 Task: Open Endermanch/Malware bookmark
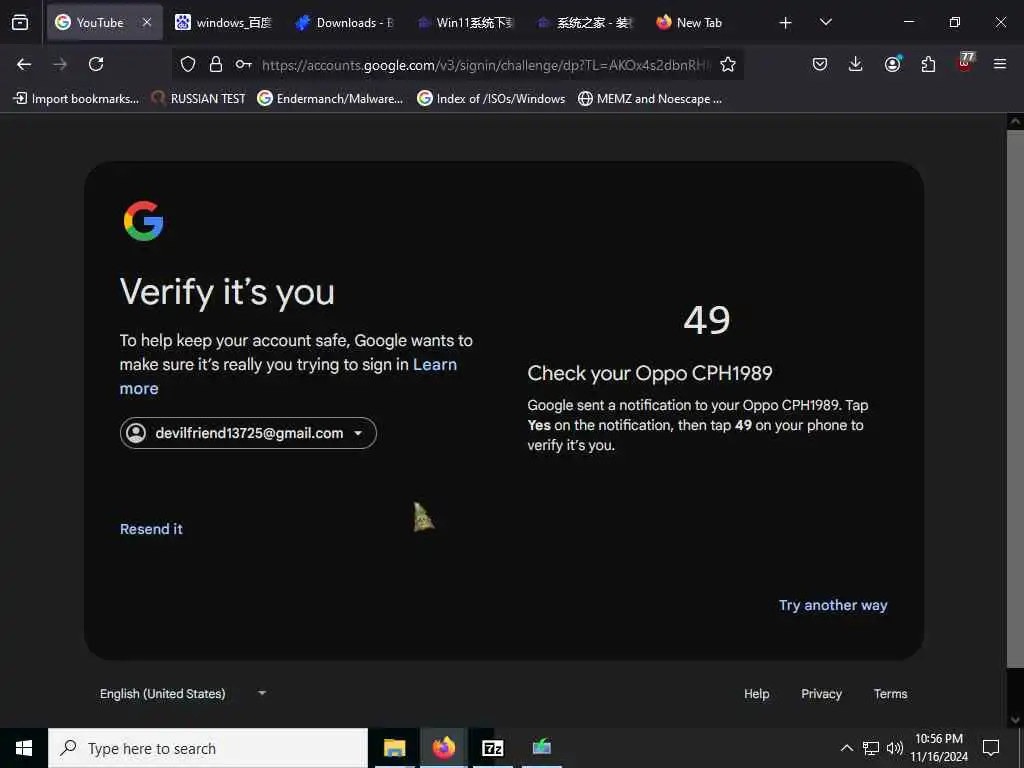(x=330, y=99)
